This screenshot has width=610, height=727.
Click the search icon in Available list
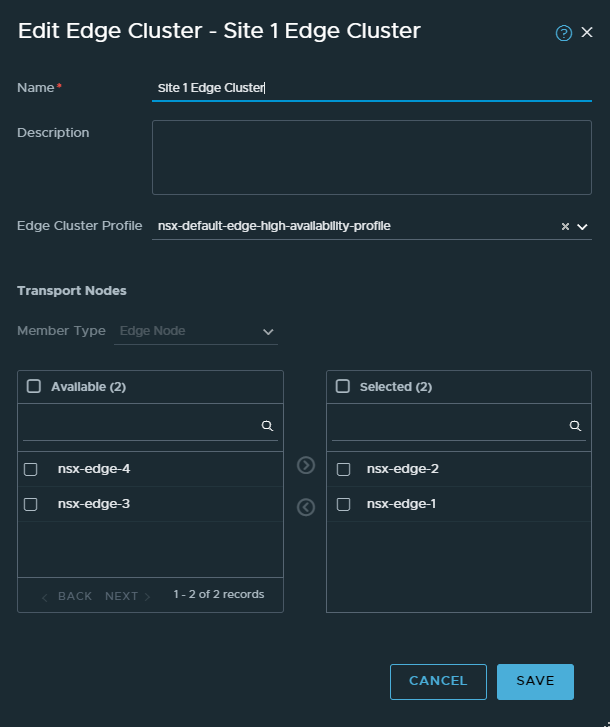267,426
